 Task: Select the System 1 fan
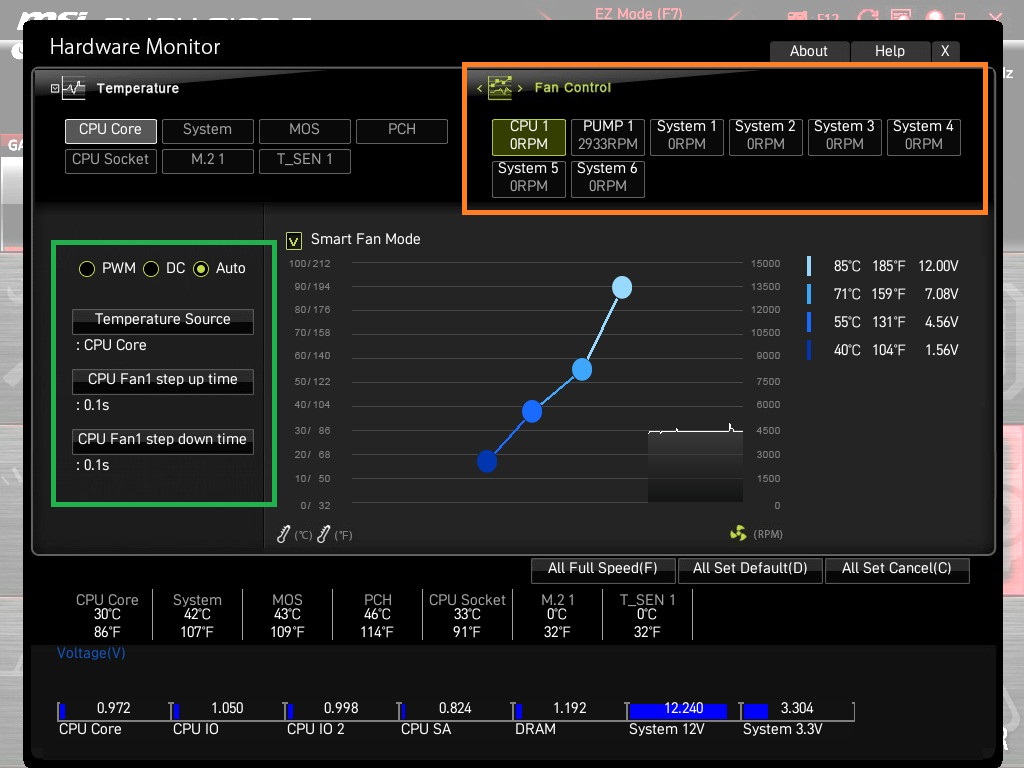pos(686,136)
